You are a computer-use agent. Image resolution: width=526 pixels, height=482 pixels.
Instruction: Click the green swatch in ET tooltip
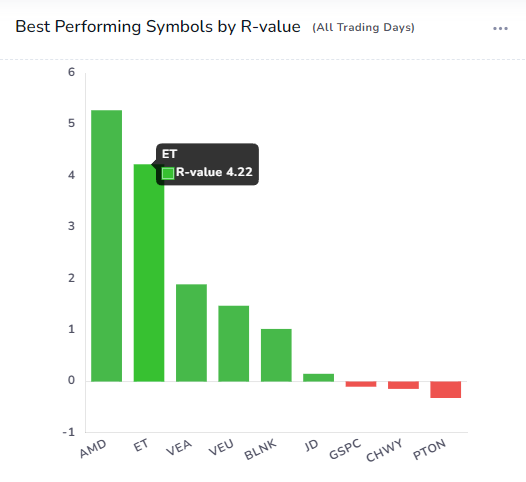[168, 173]
